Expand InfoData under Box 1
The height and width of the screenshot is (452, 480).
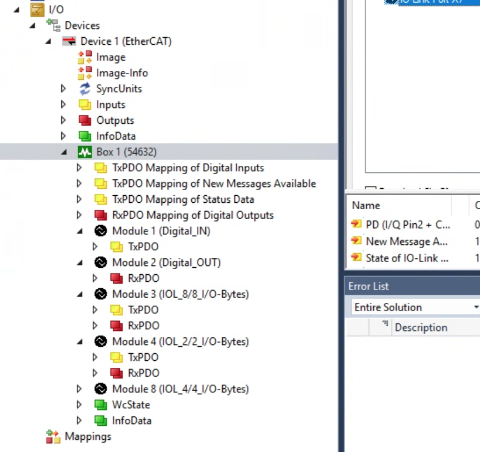point(79,420)
